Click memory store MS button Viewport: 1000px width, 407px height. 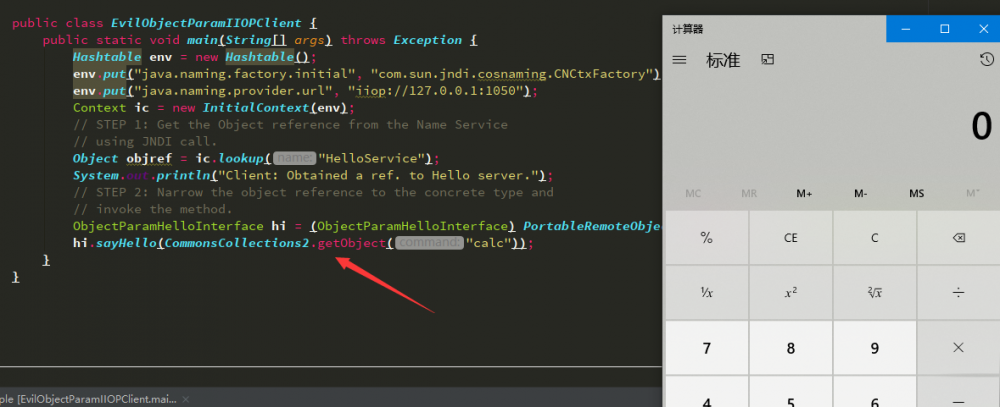coord(916,193)
